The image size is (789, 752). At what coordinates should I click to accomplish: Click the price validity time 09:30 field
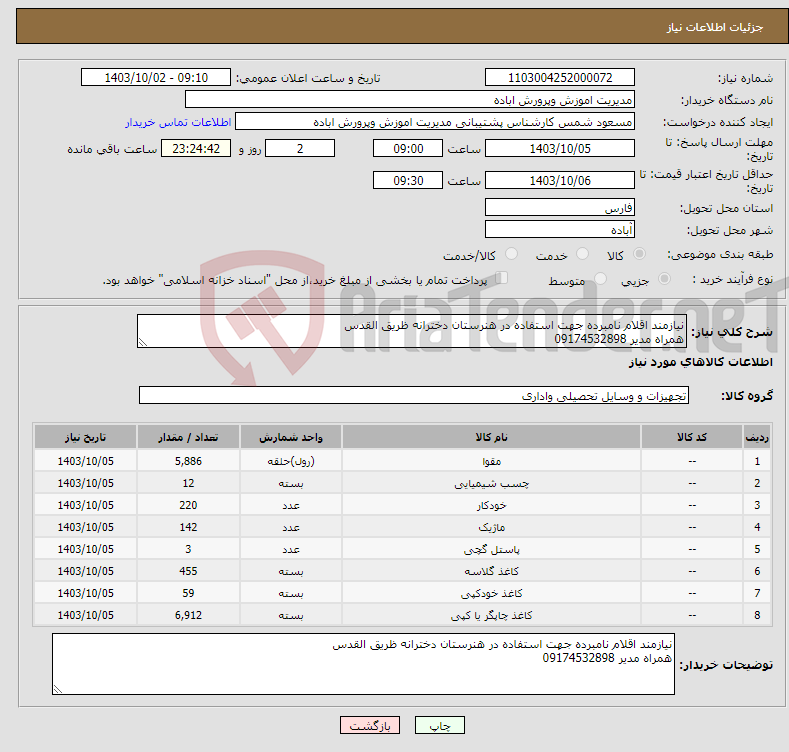coord(408,180)
